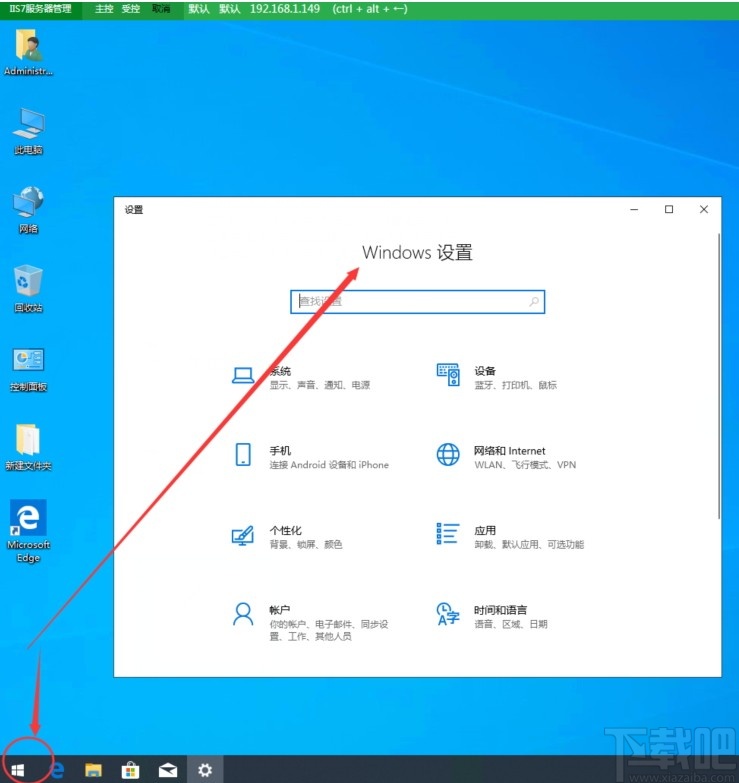
Task: Minimize the Settings window
Action: (634, 209)
